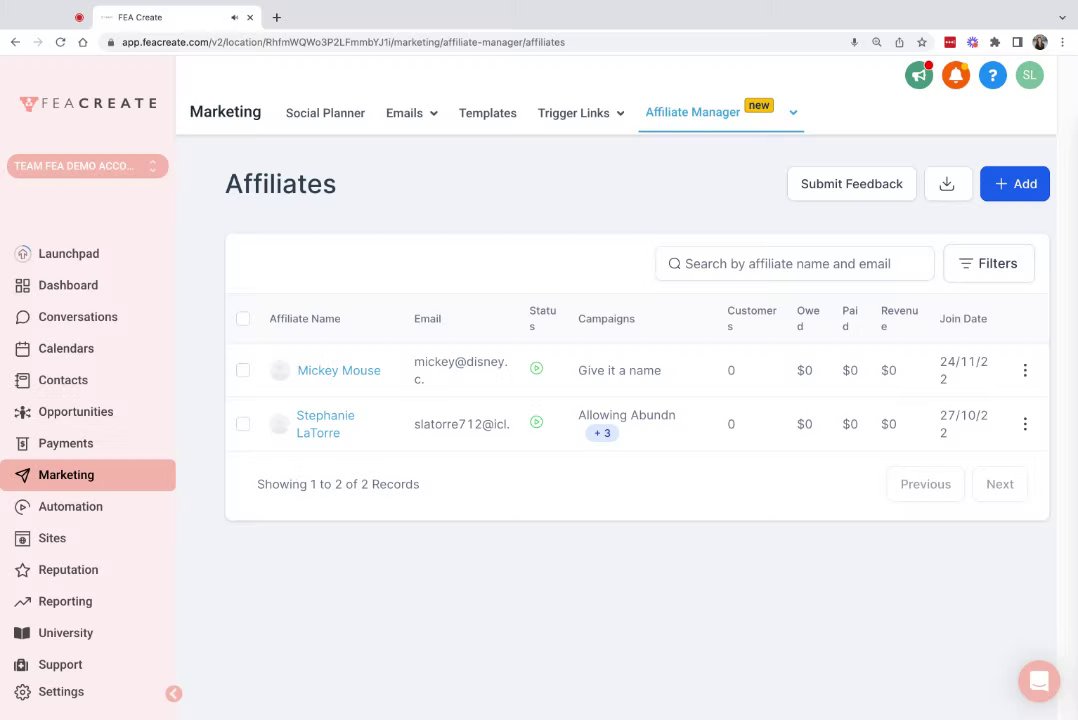
Task: Click the download export icon button
Action: pyautogui.click(x=947, y=184)
